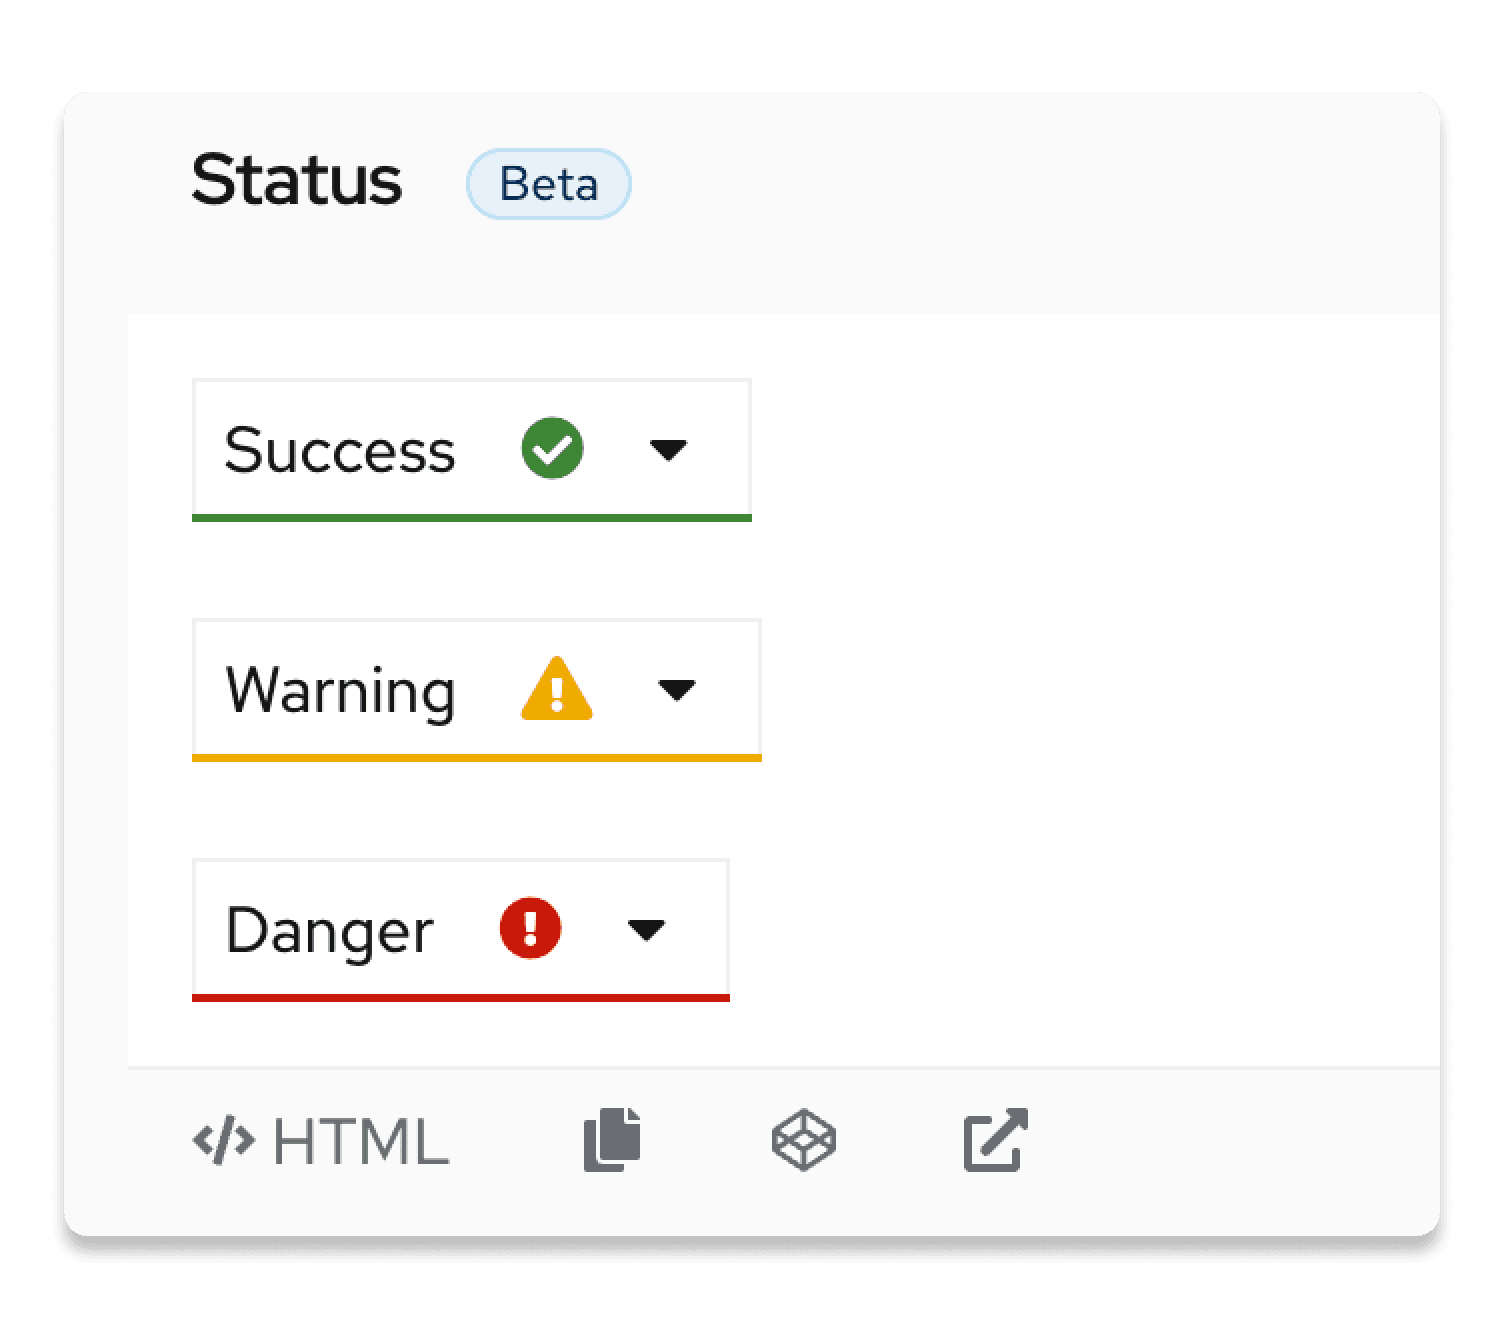Toggle the HTML code view
Screen dimensions: 1504x1328
click(321, 1141)
